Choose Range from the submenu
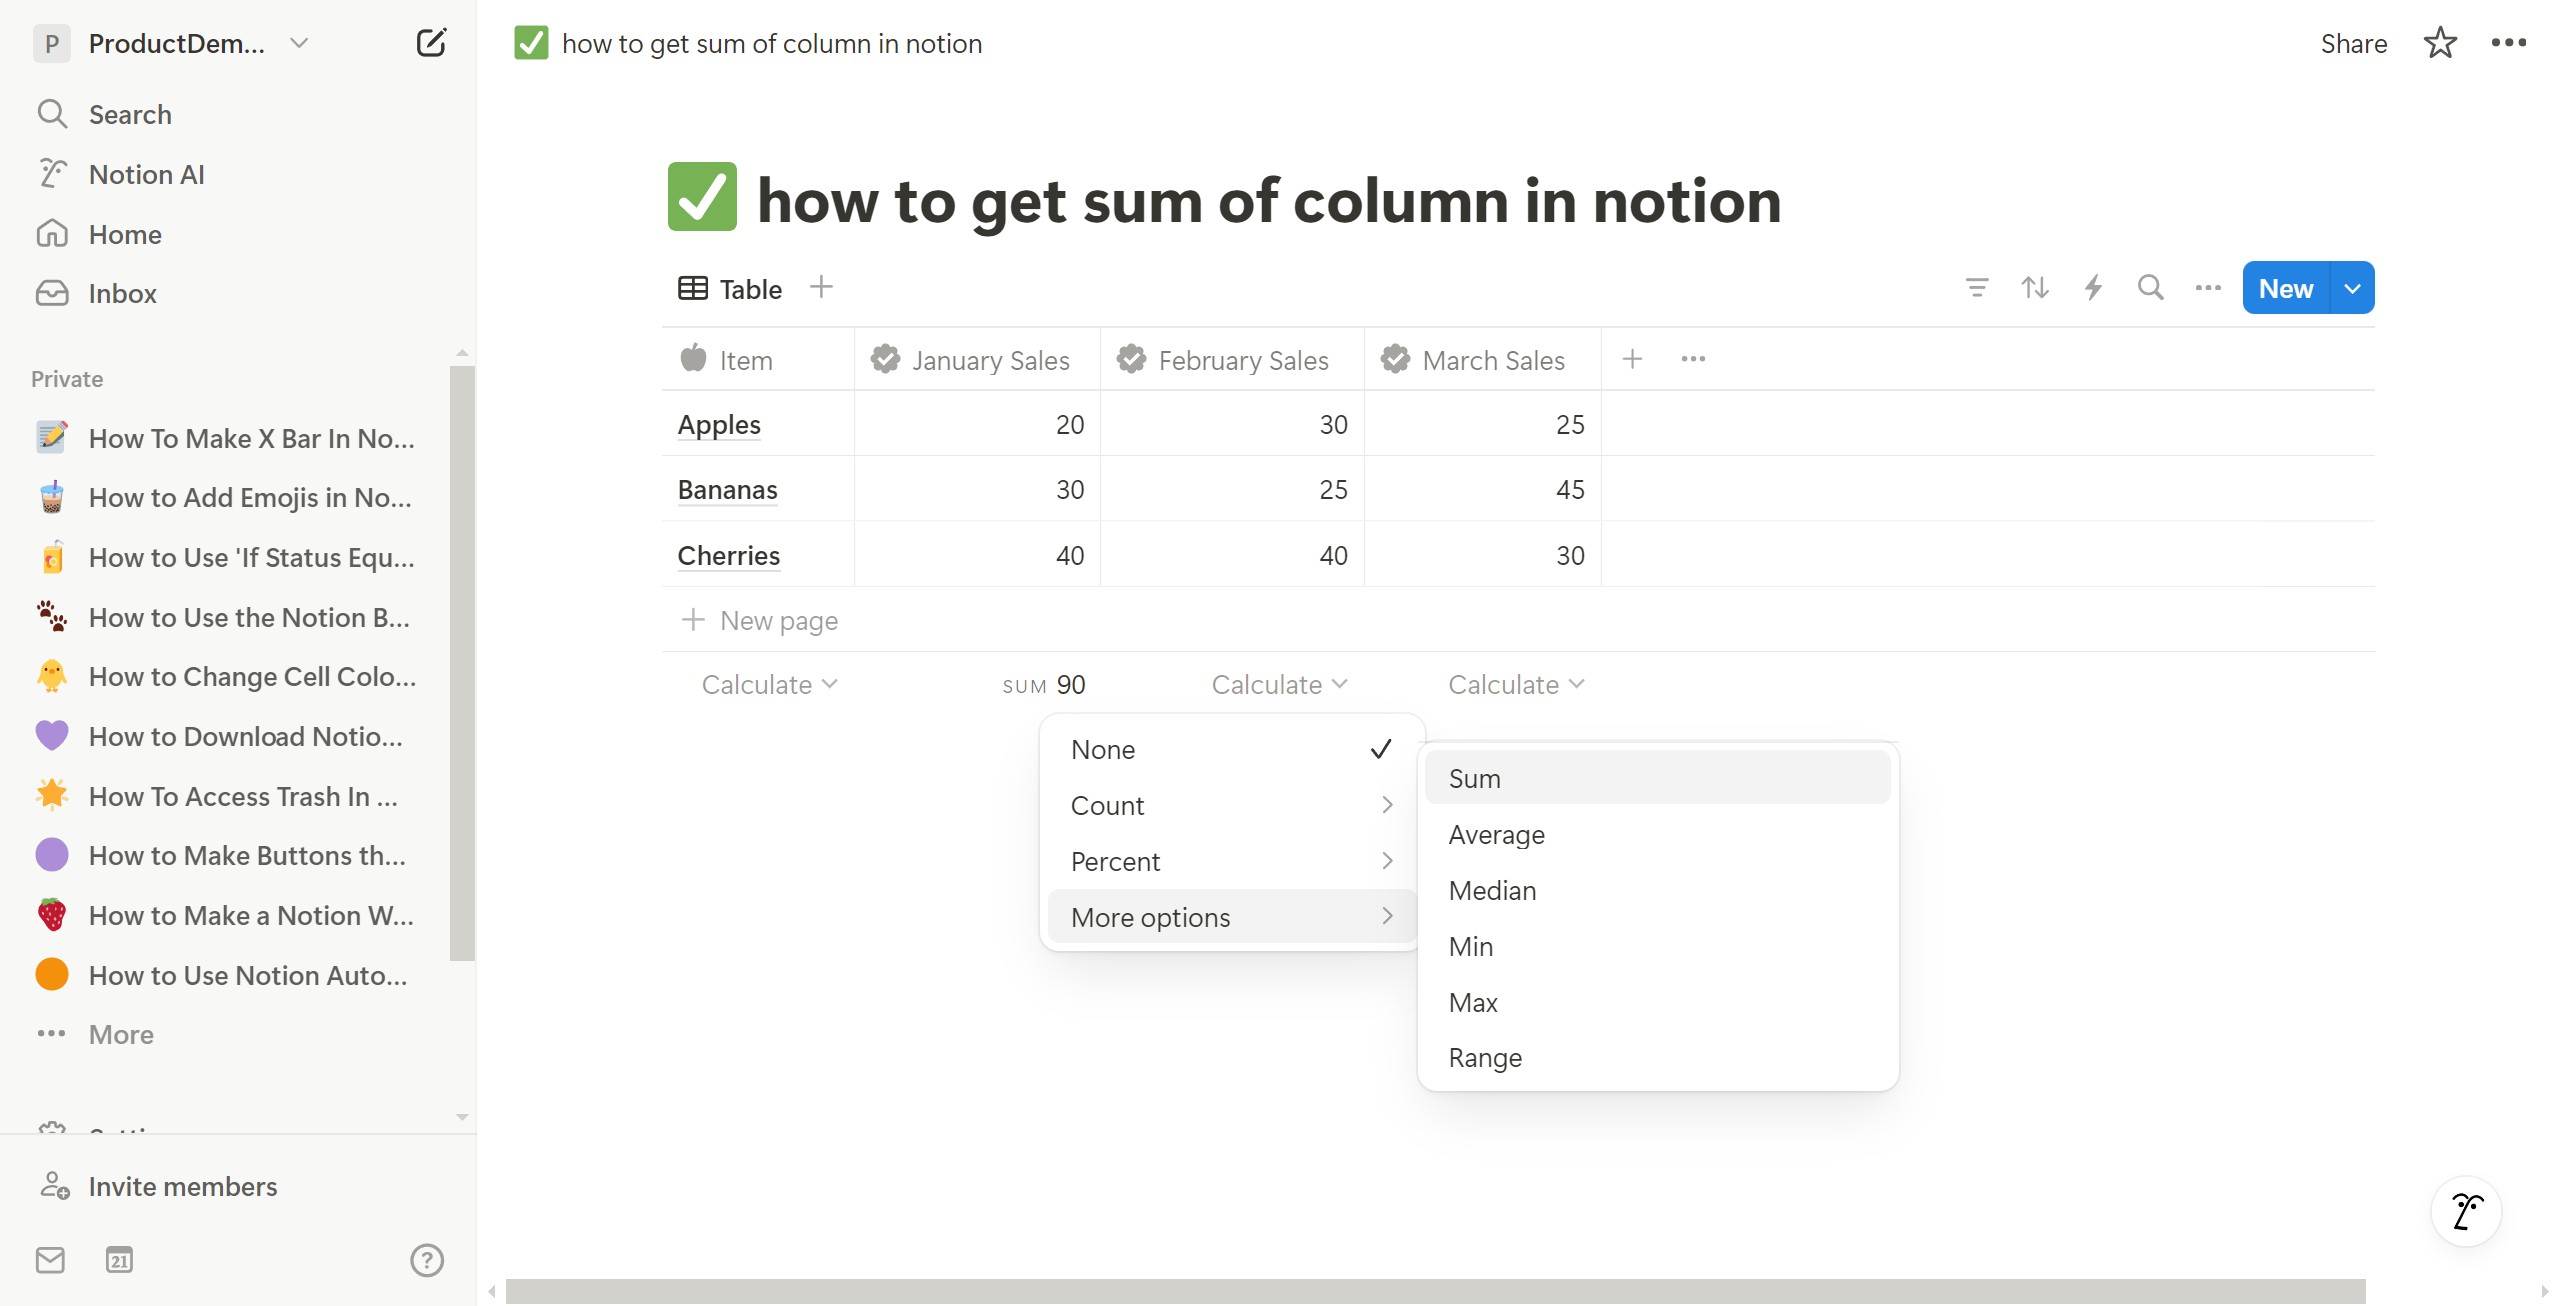This screenshot has height=1306, width=2561. pyautogui.click(x=1658, y=1057)
